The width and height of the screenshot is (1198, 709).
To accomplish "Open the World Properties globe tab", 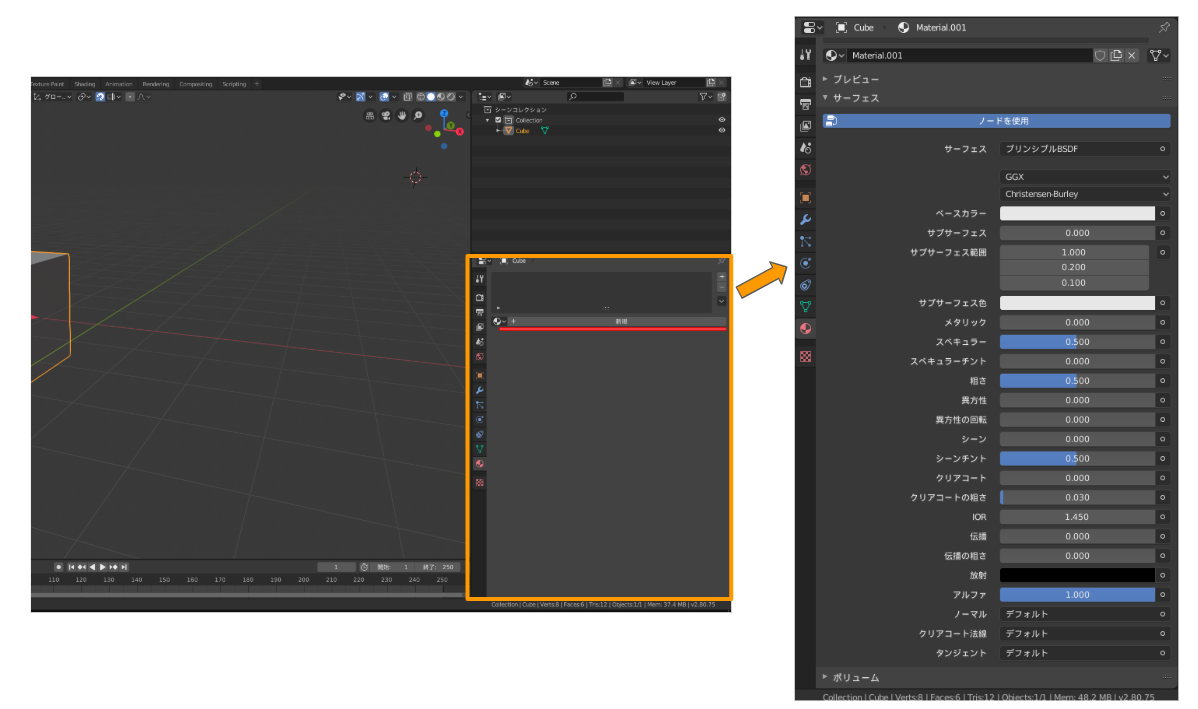I will pos(806,171).
